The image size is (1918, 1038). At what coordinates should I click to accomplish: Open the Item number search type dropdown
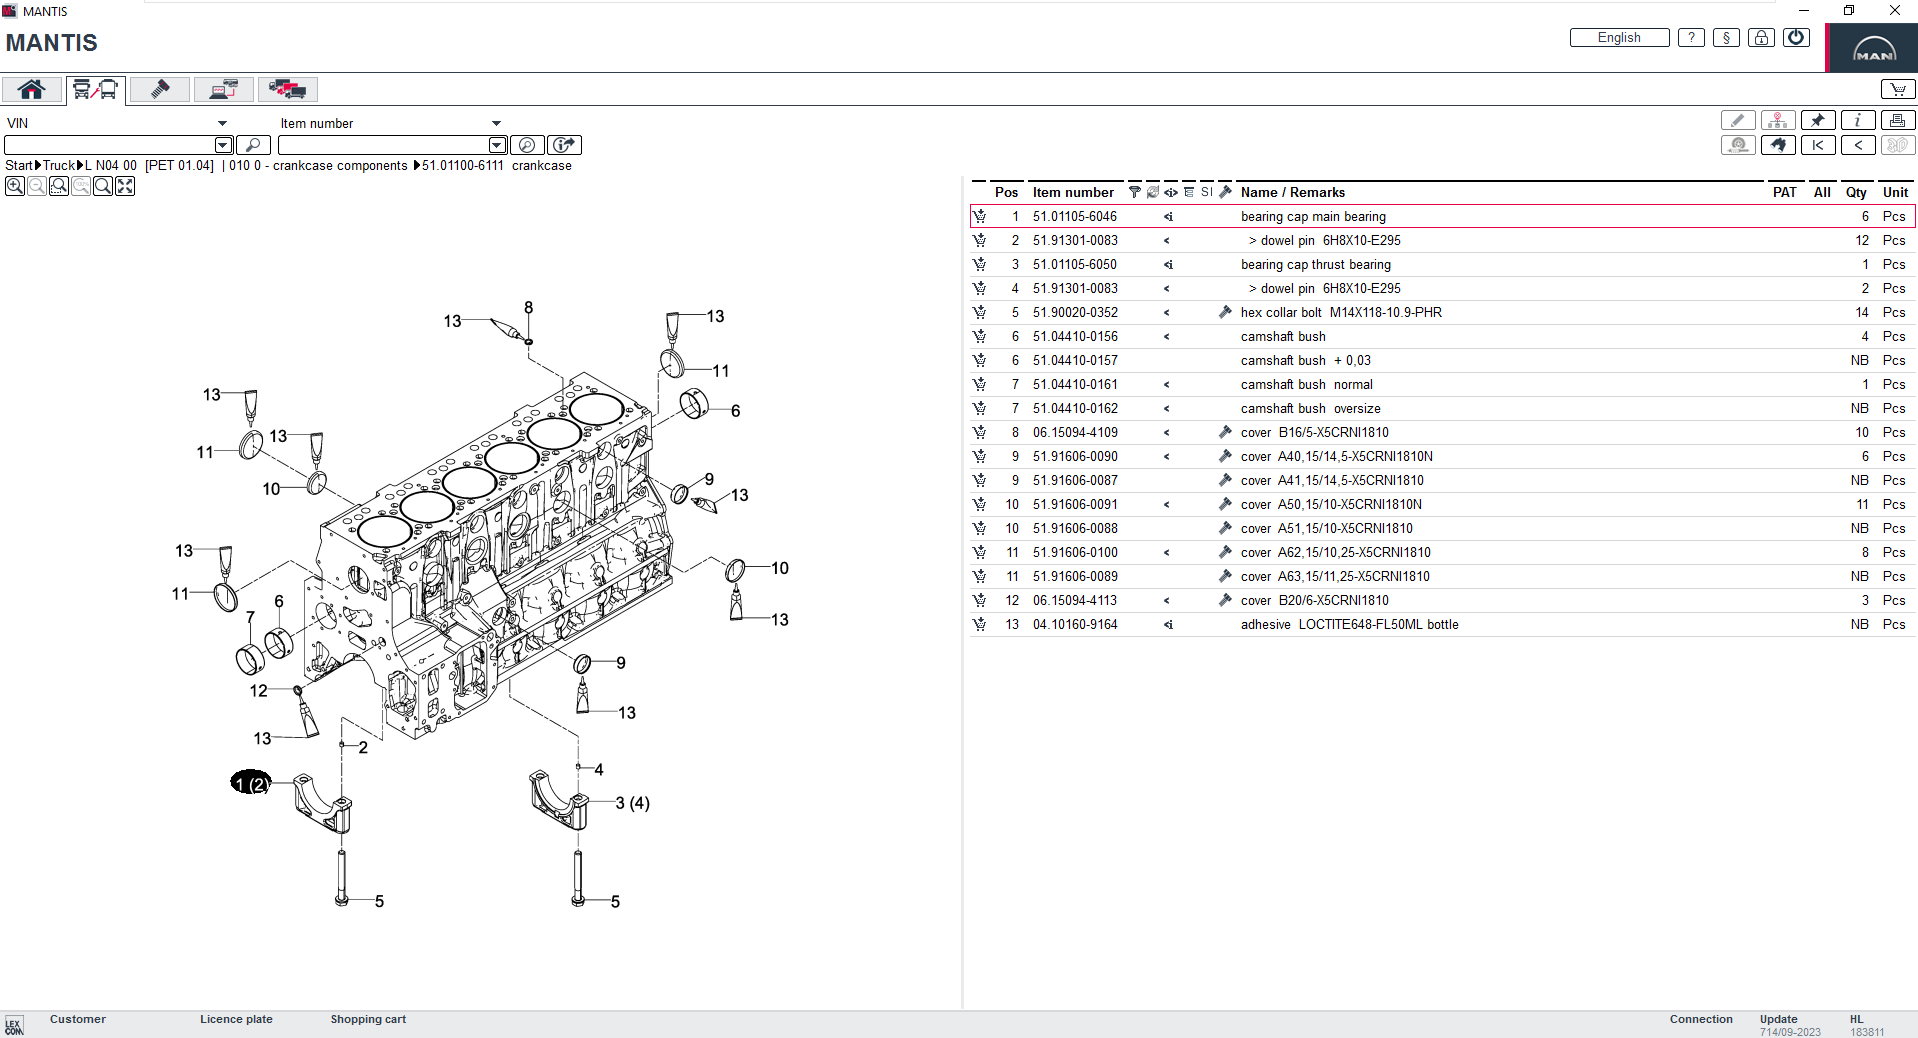pos(496,124)
